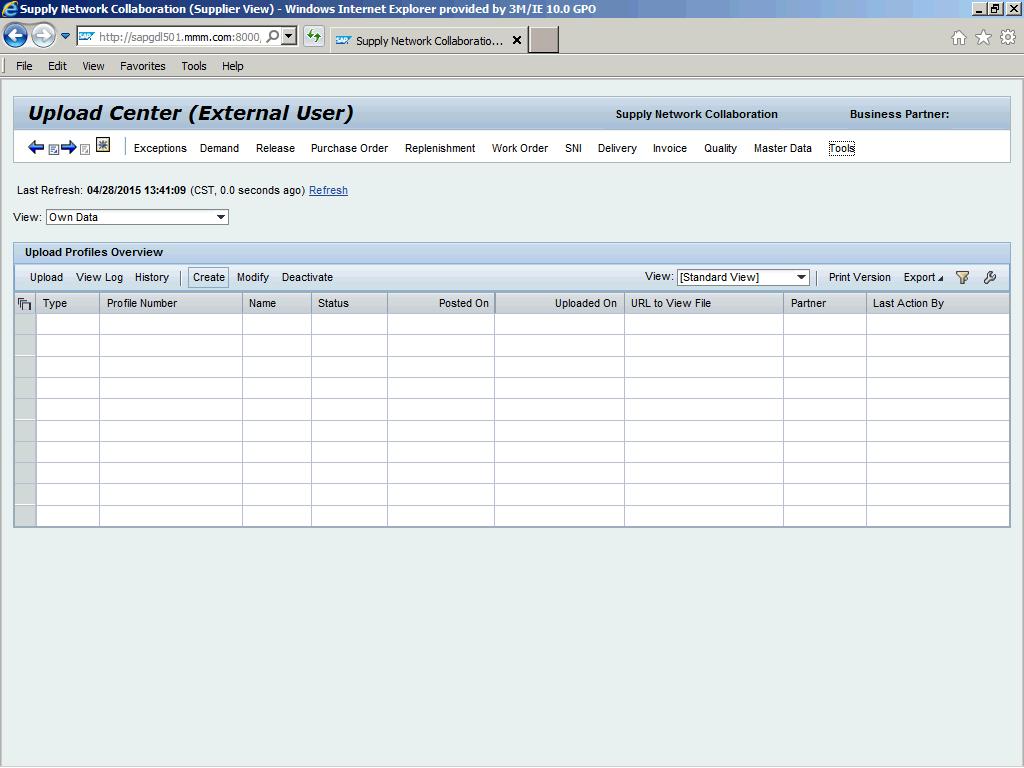1024x768 pixels.
Task: Open the Standard View dropdown
Action: (743, 278)
